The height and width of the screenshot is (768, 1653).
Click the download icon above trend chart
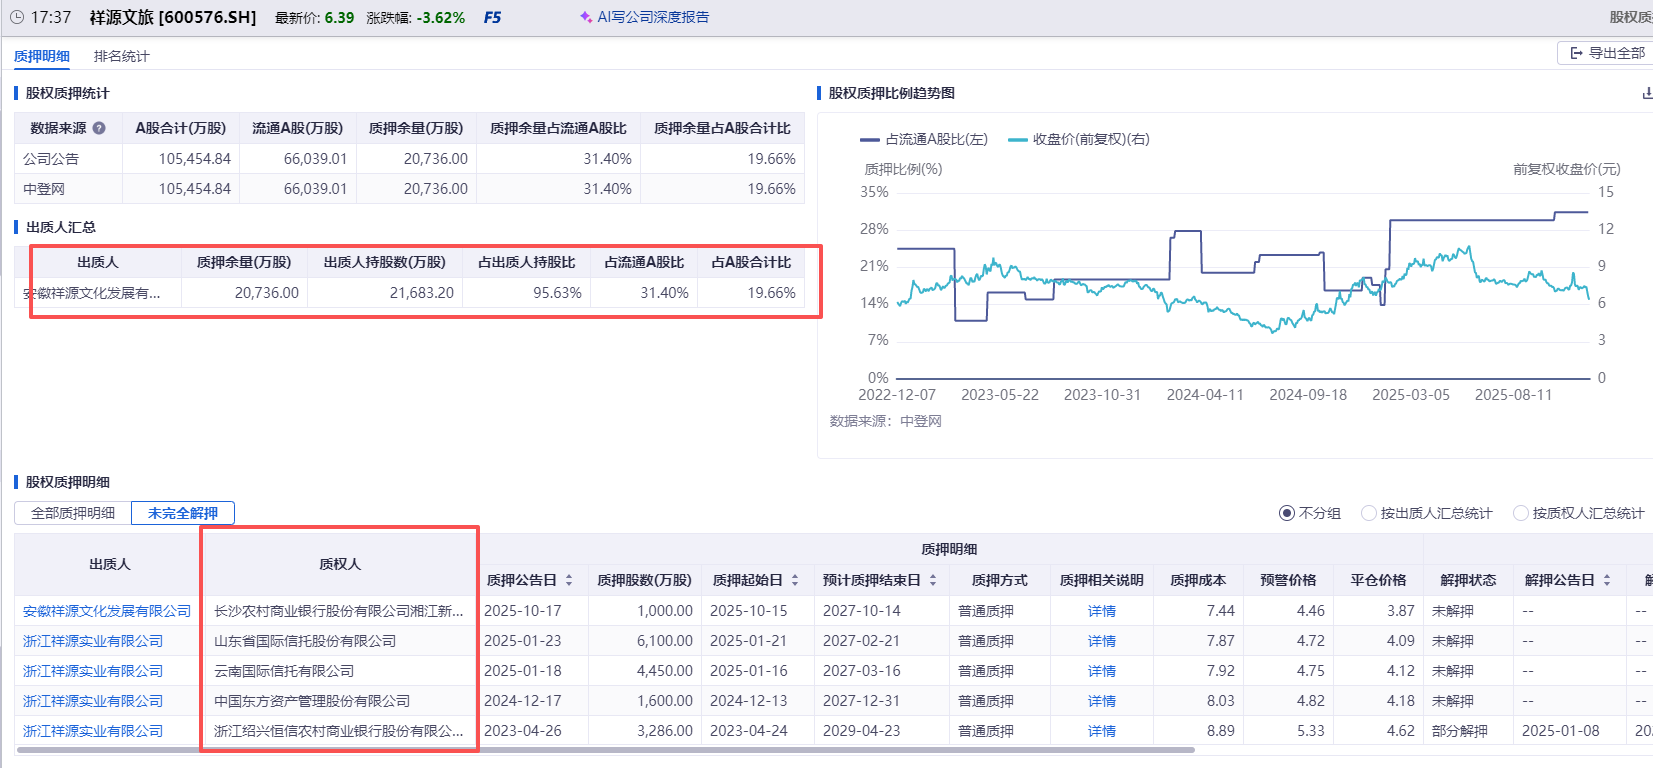tap(1647, 93)
